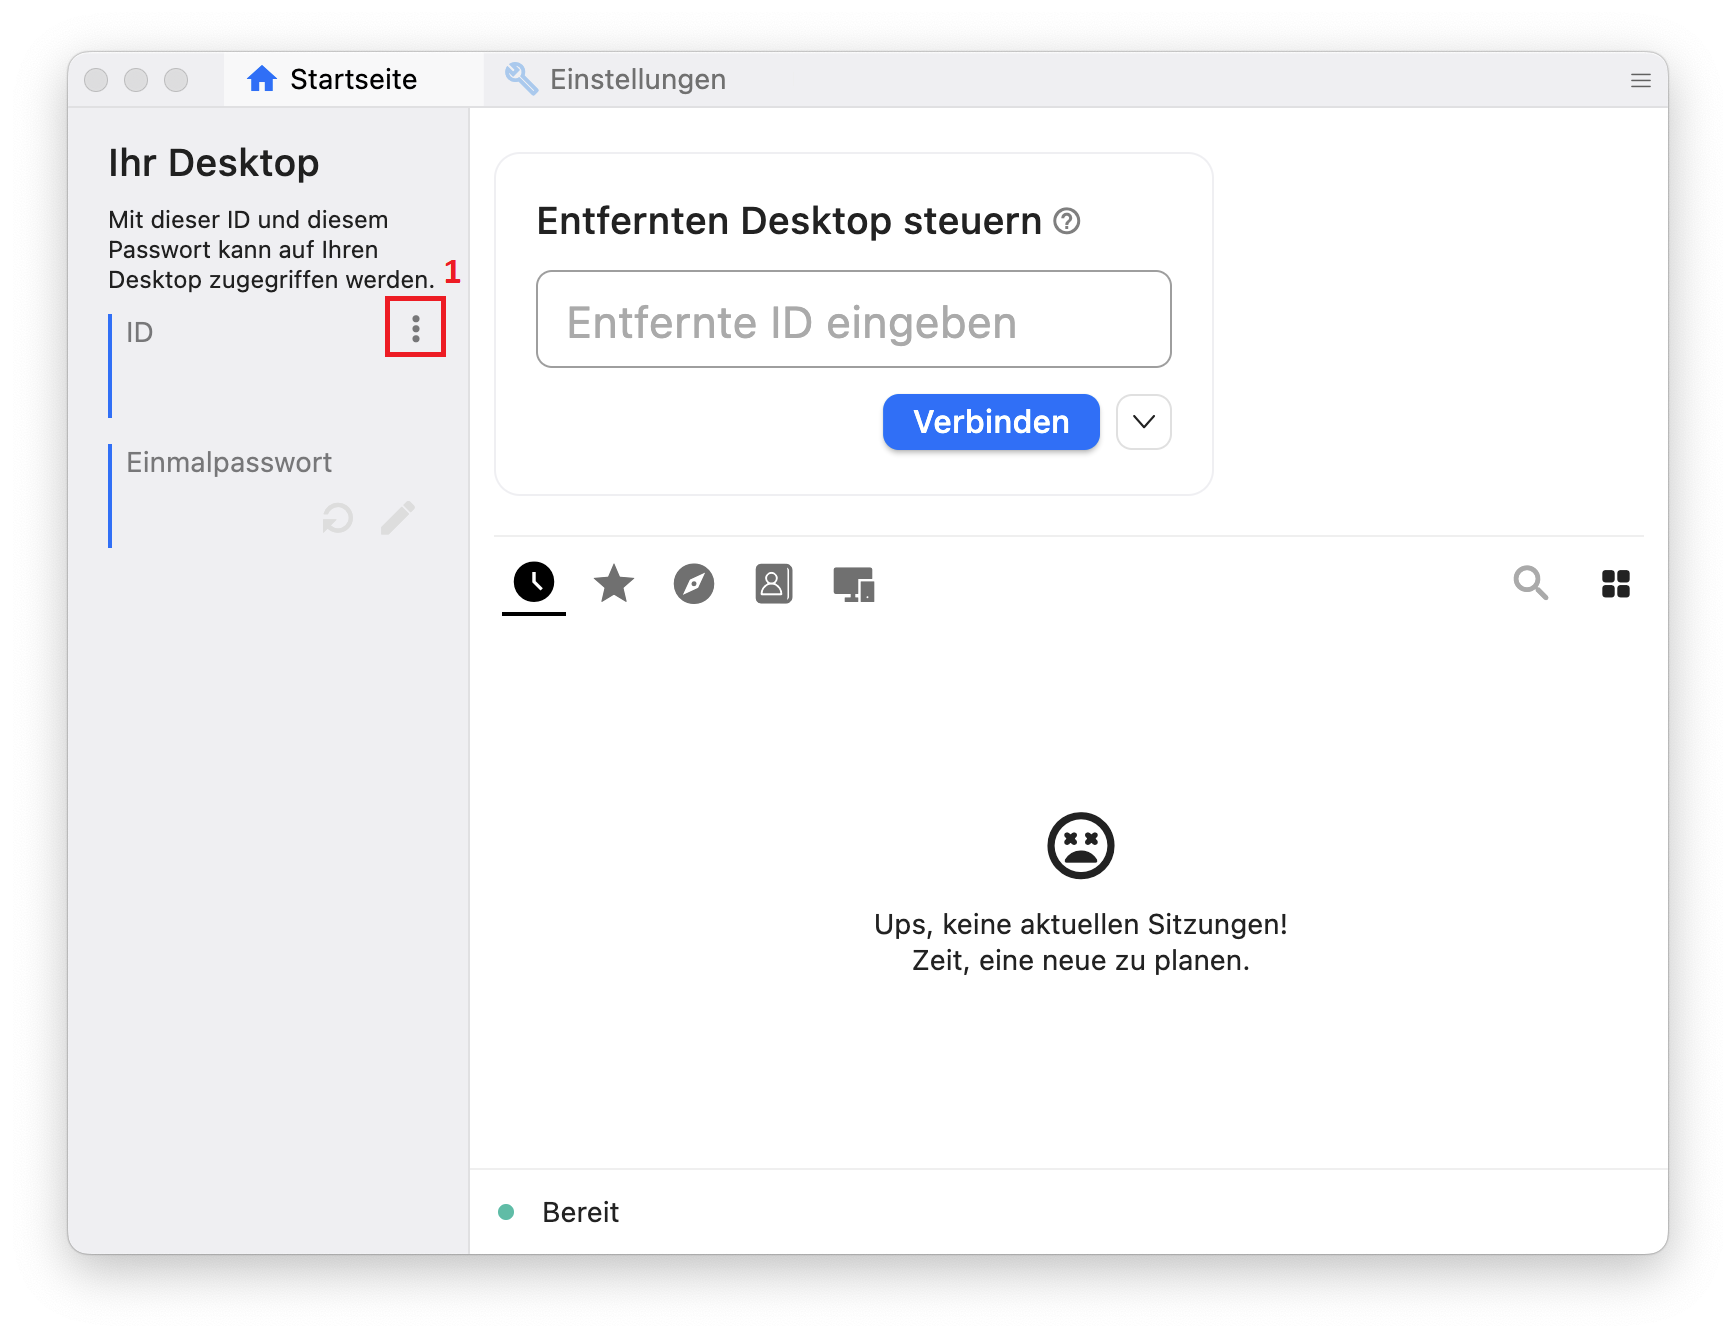Click the Einmalpasswort label
Screen dimensions: 1736x1338
point(229,463)
